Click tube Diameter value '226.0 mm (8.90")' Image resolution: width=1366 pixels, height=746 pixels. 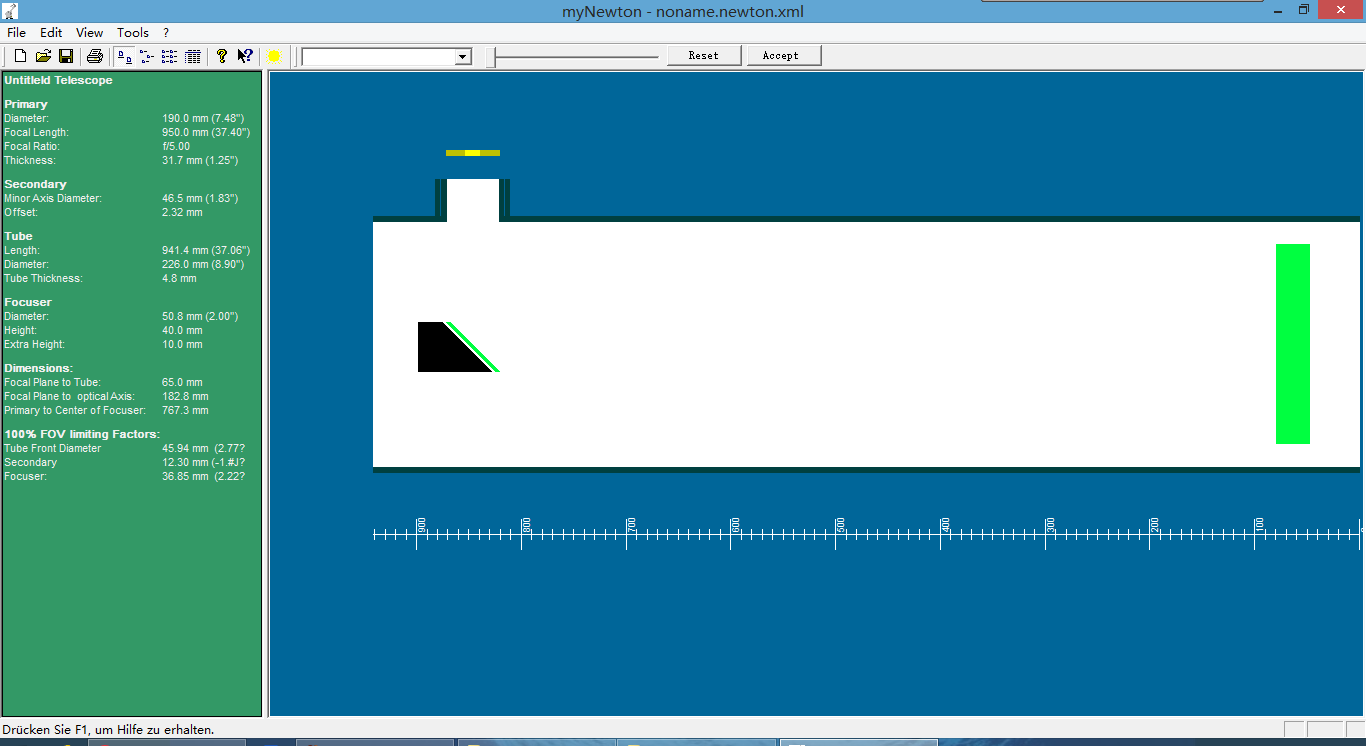tap(203, 264)
